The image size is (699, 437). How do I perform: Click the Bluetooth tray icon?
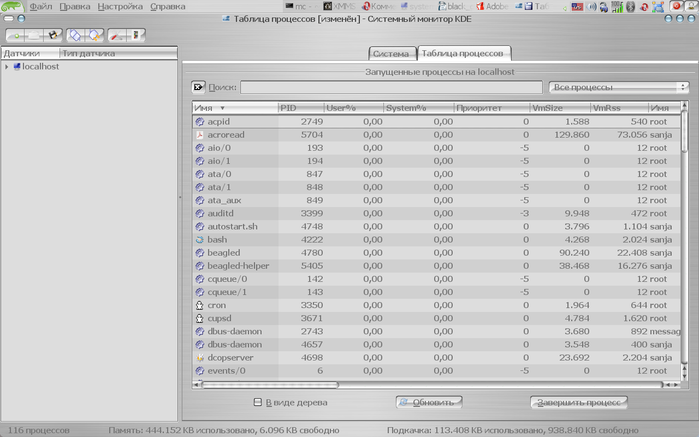click(x=630, y=7)
